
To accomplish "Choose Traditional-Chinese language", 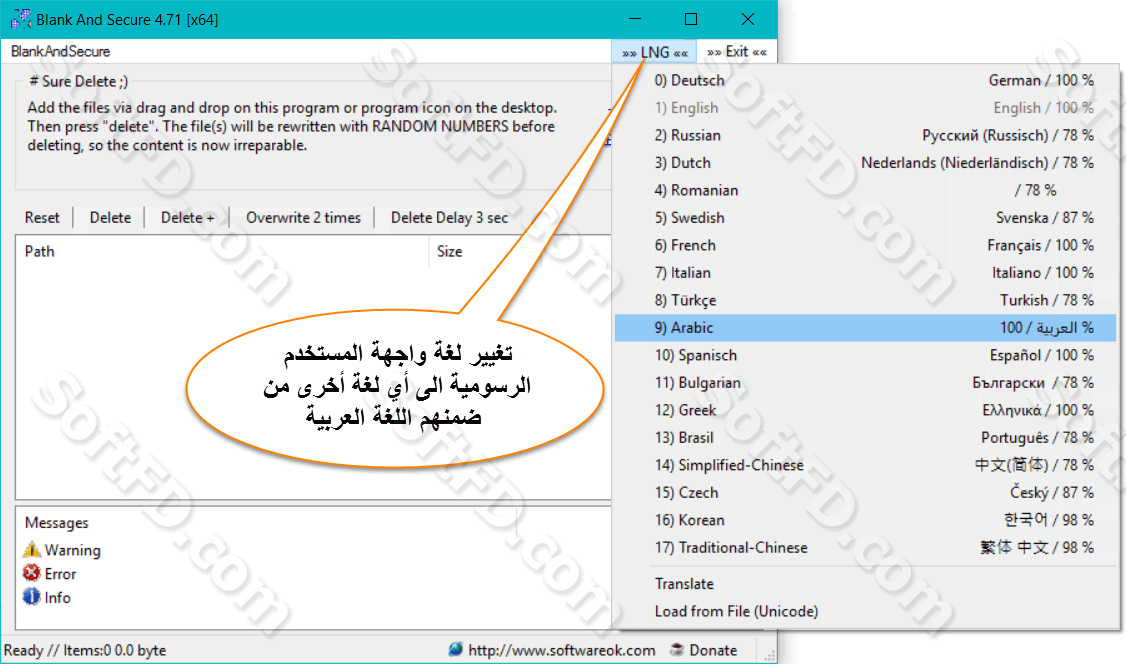I will 865,548.
